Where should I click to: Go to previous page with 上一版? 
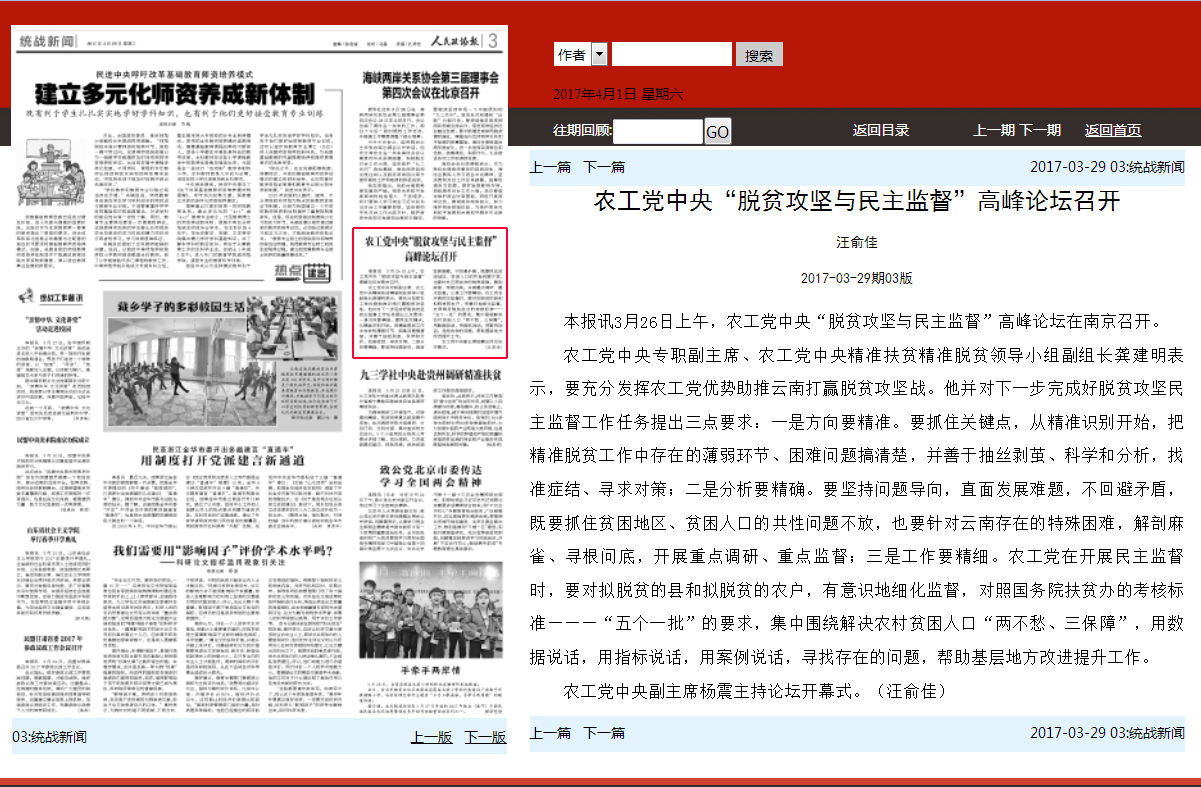click(431, 737)
